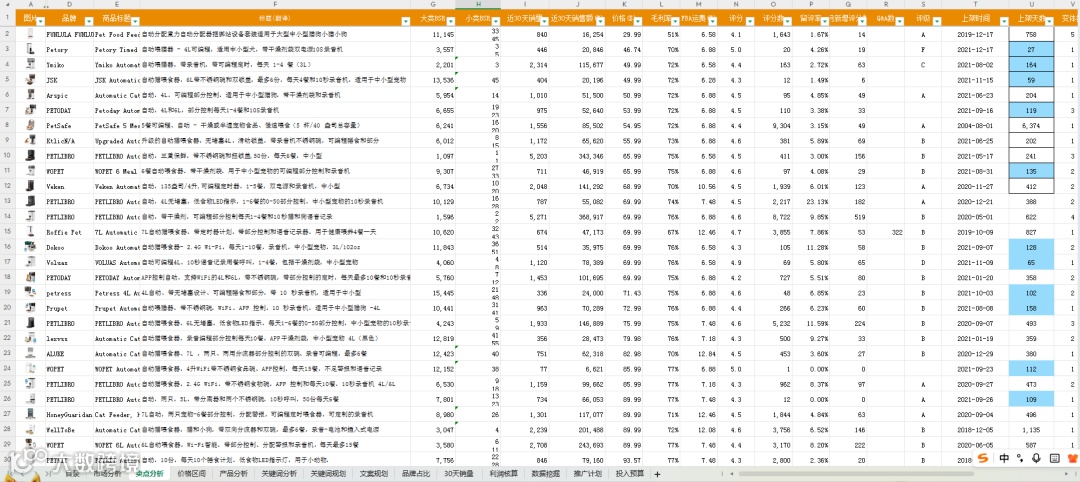Select the BSR cell 15,445
This screenshot has width=1080, height=482.
[x=434, y=292]
